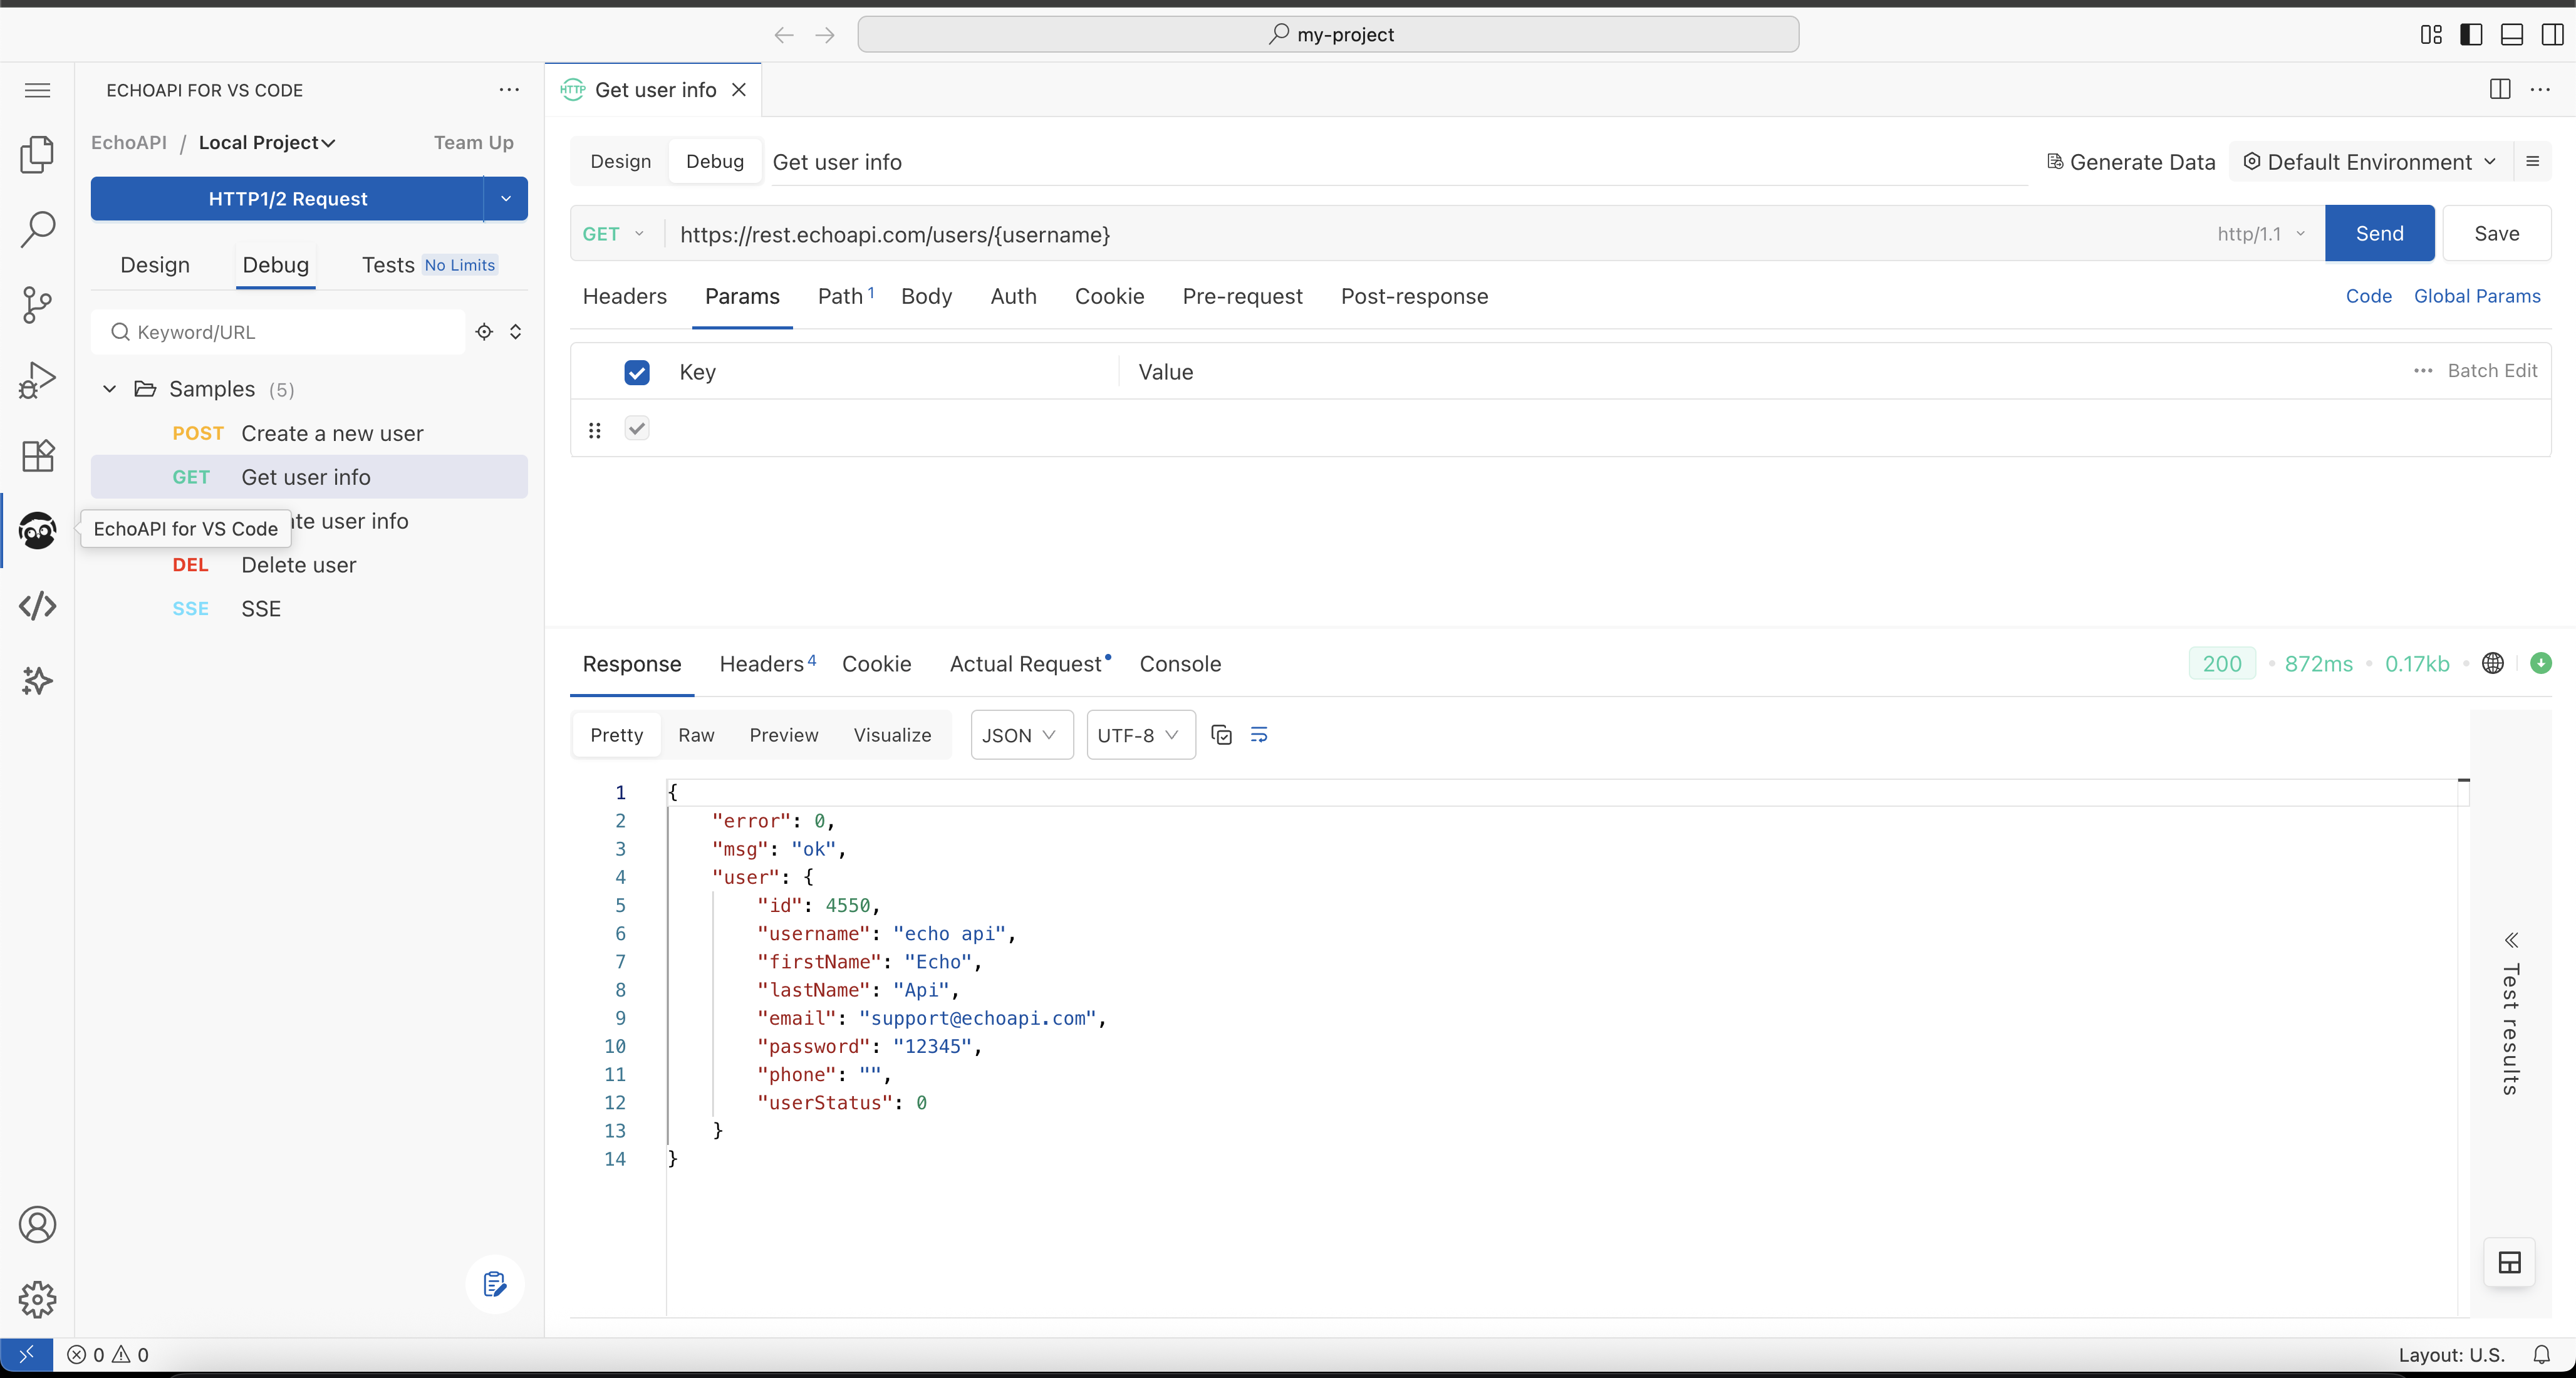This screenshot has height=1378, width=2576.
Task: Open the notifications bell
Action: click(x=2542, y=1355)
